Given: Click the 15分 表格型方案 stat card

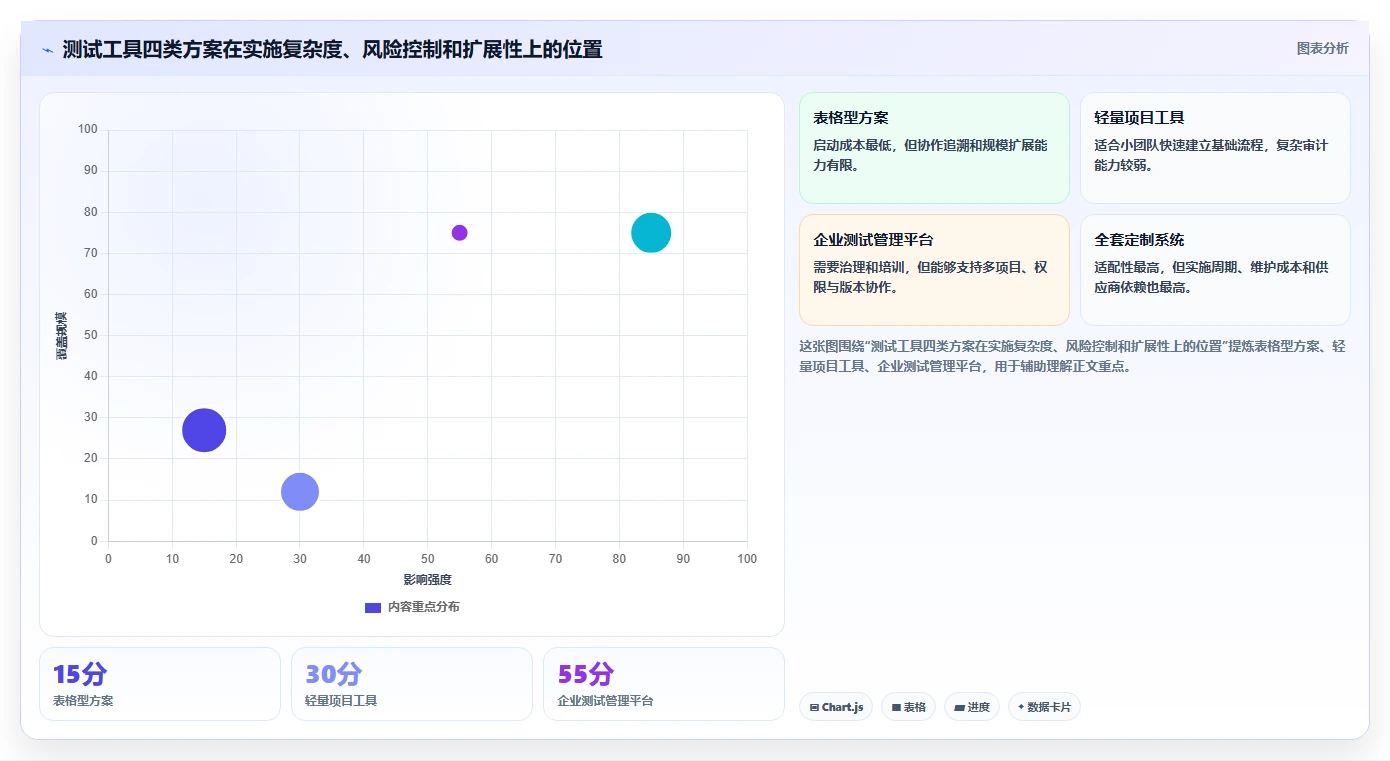Looking at the screenshot, I should (160, 684).
